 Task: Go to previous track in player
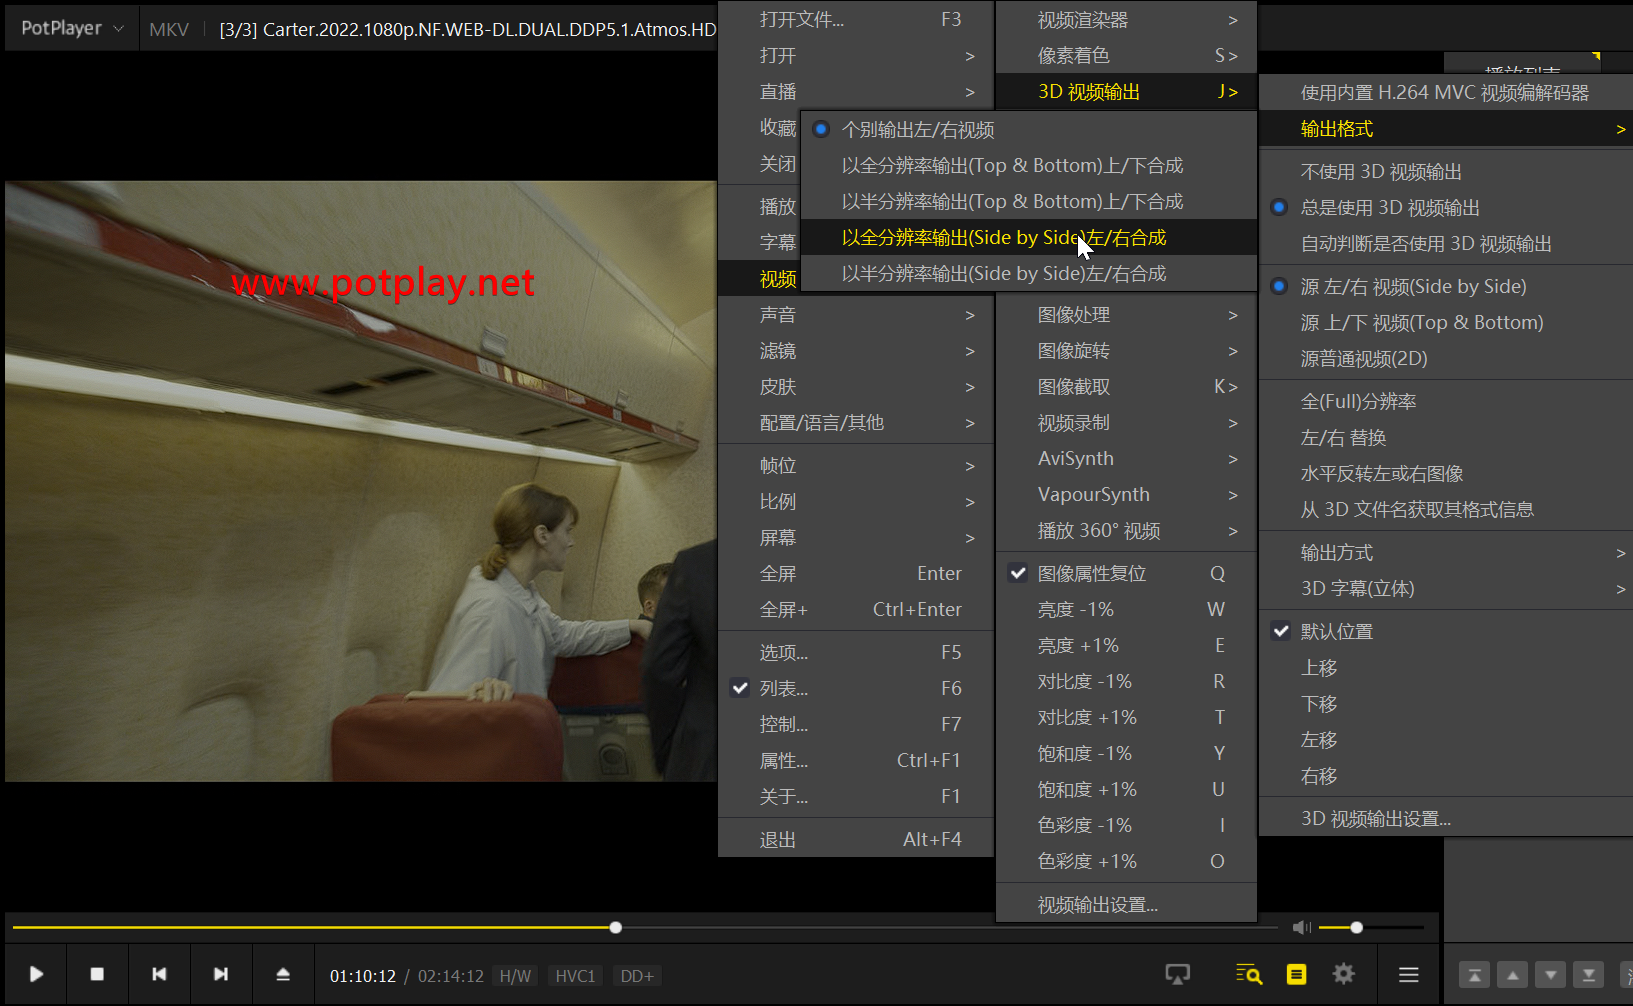coord(159,974)
